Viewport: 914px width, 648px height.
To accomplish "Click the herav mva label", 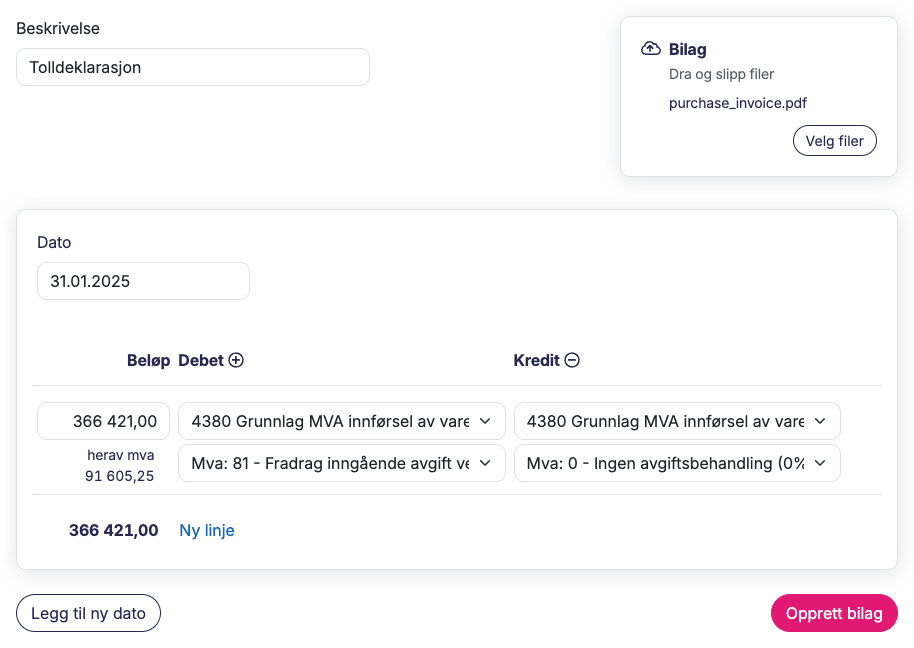I will pyautogui.click(x=121, y=455).
